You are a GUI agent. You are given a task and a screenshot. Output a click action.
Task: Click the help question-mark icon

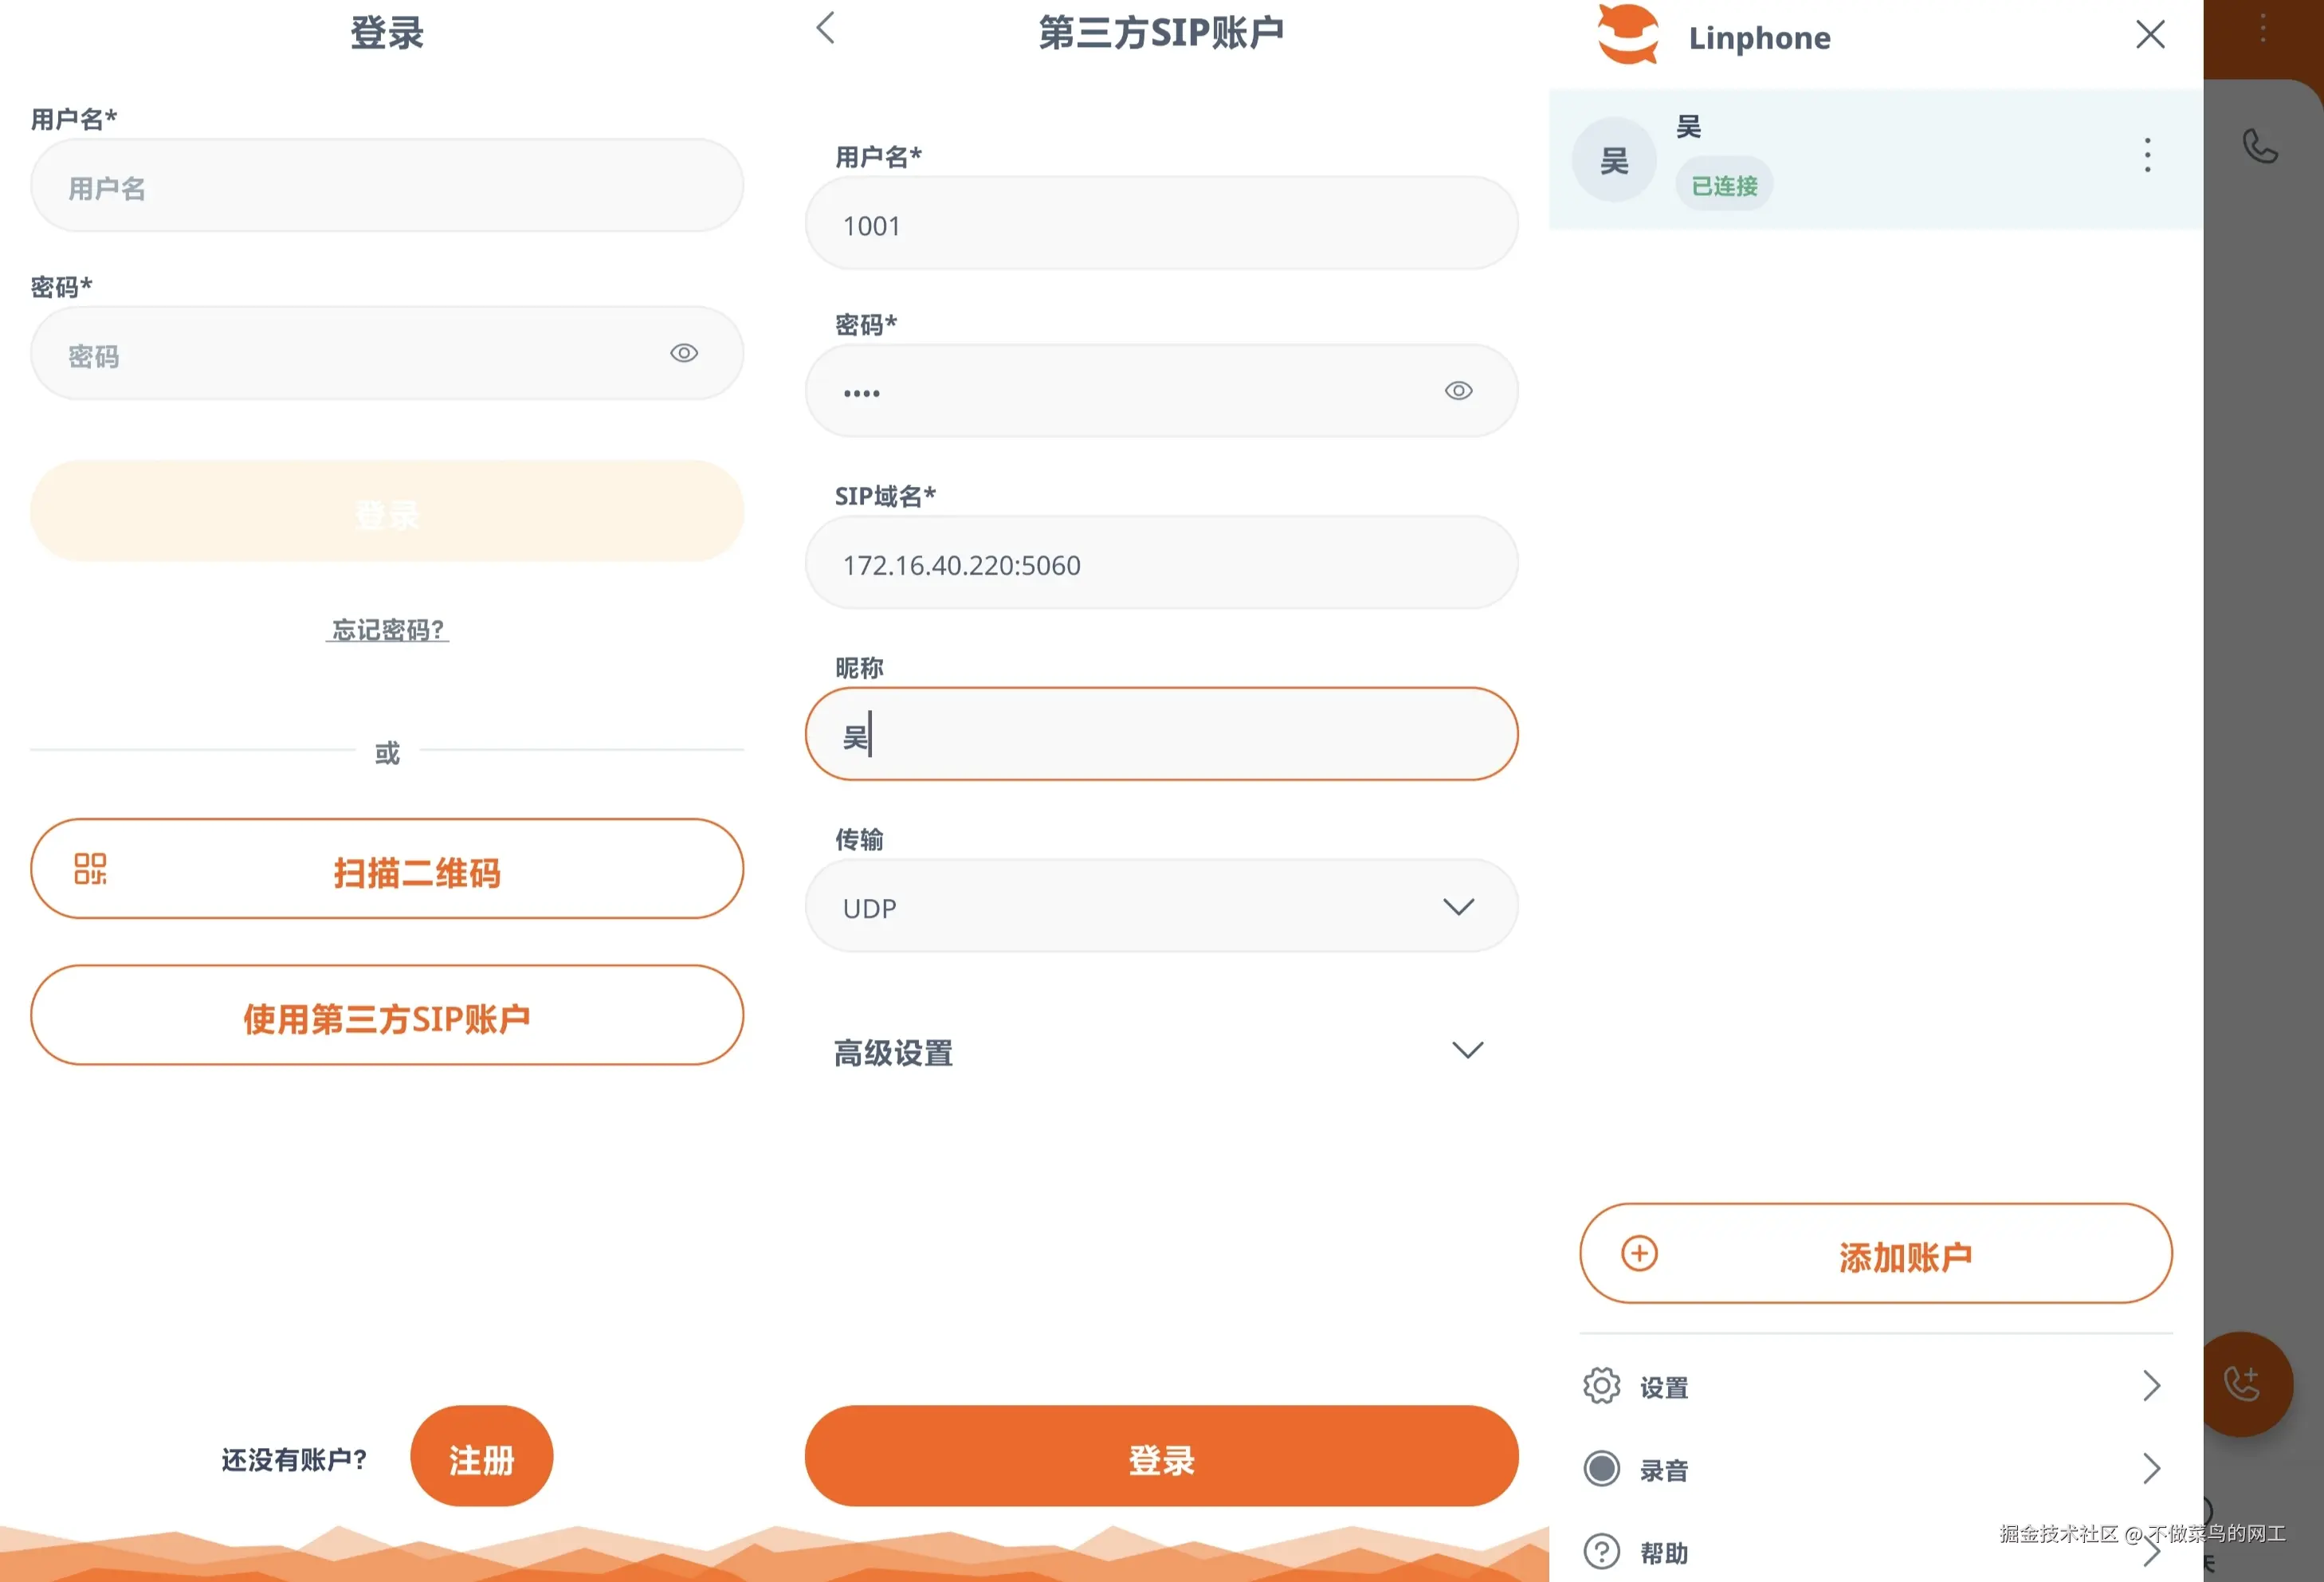(1601, 1552)
